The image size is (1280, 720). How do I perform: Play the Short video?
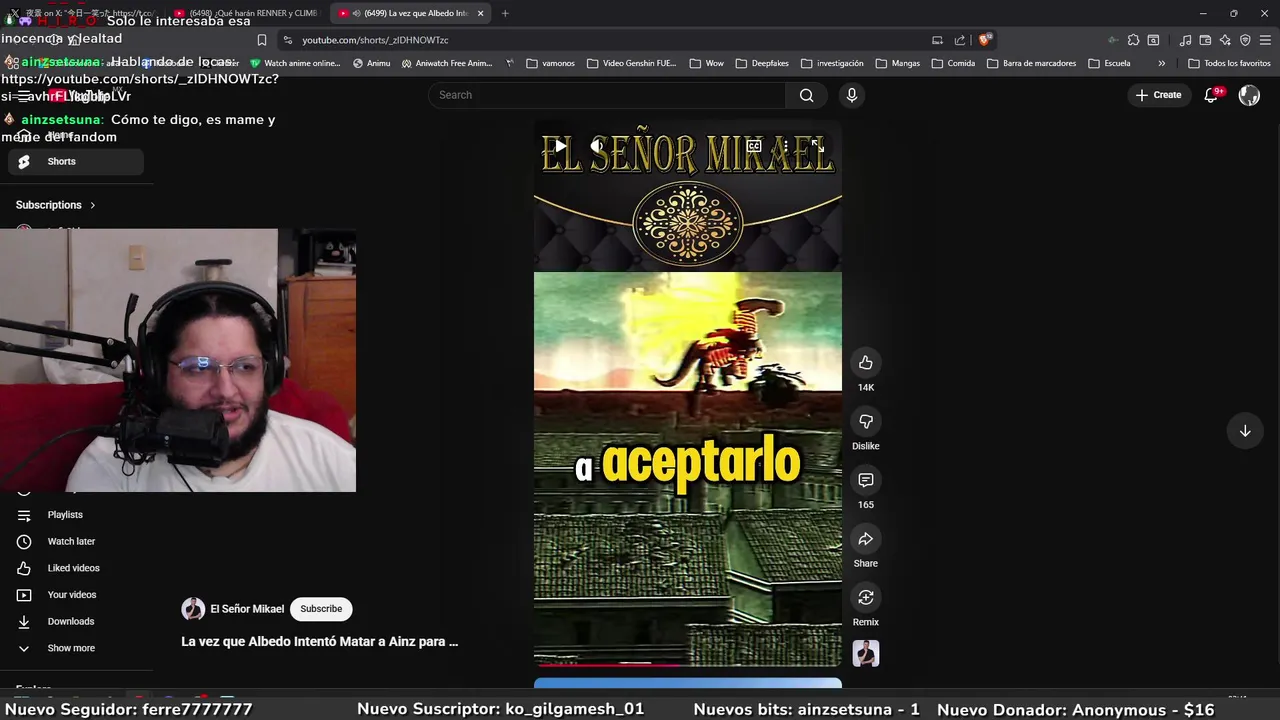[560, 146]
